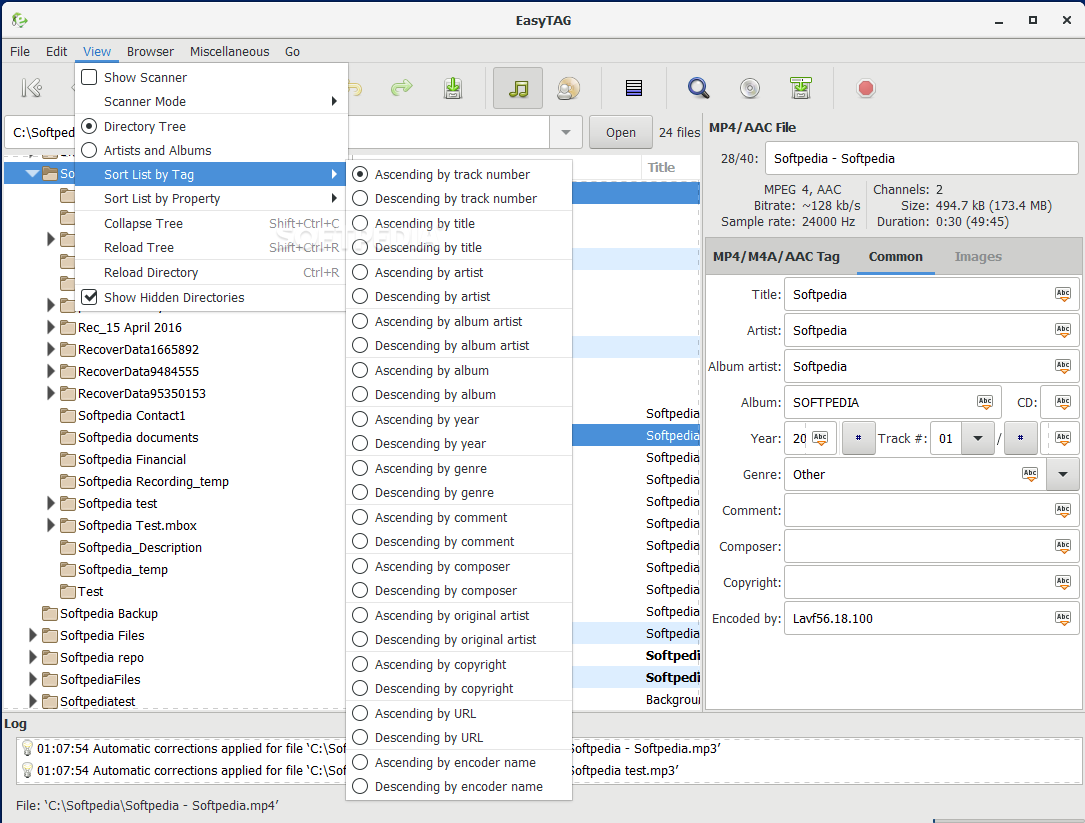
Task: Choose Descending by year sort
Action: 459,444
